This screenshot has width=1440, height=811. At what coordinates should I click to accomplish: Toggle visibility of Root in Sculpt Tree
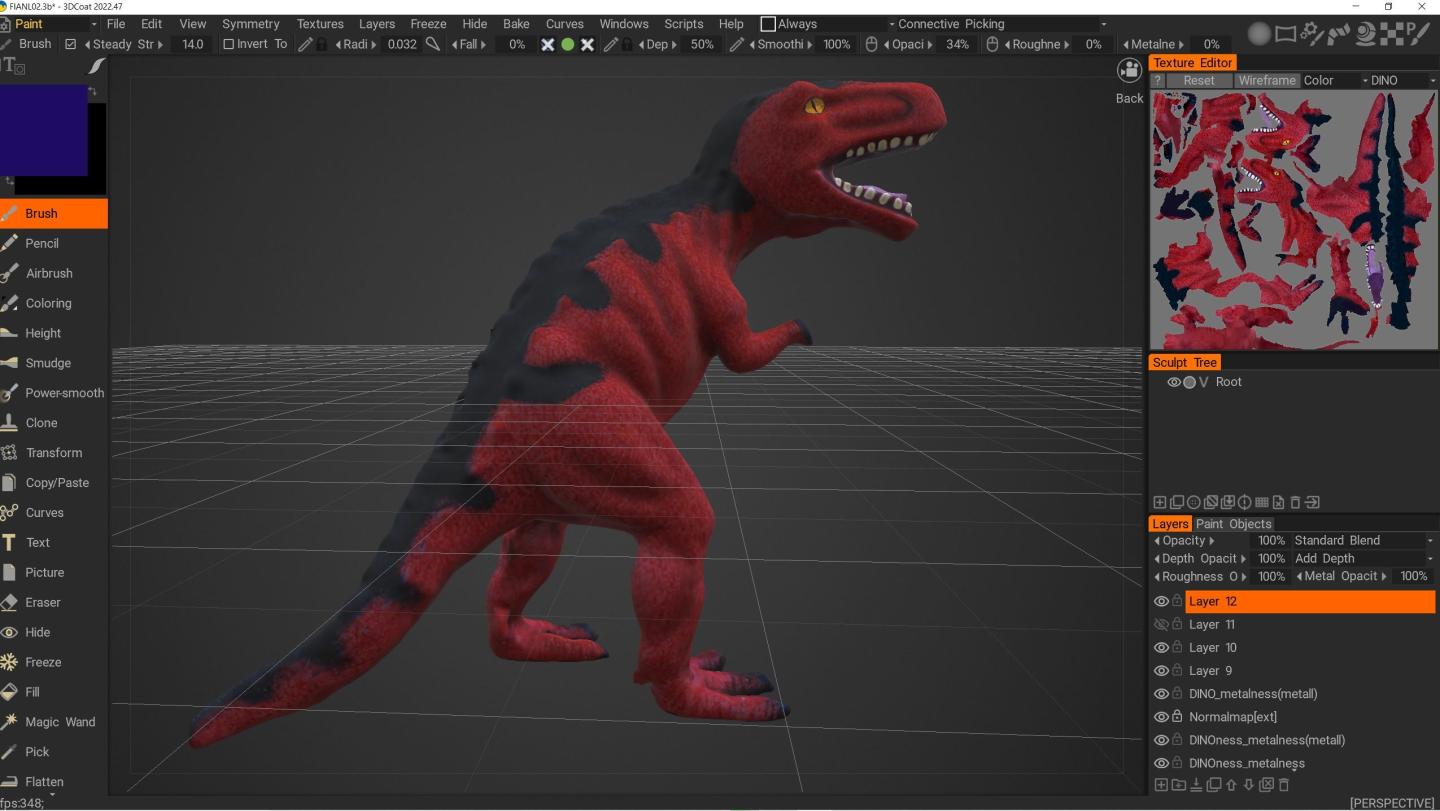pyautogui.click(x=1174, y=382)
